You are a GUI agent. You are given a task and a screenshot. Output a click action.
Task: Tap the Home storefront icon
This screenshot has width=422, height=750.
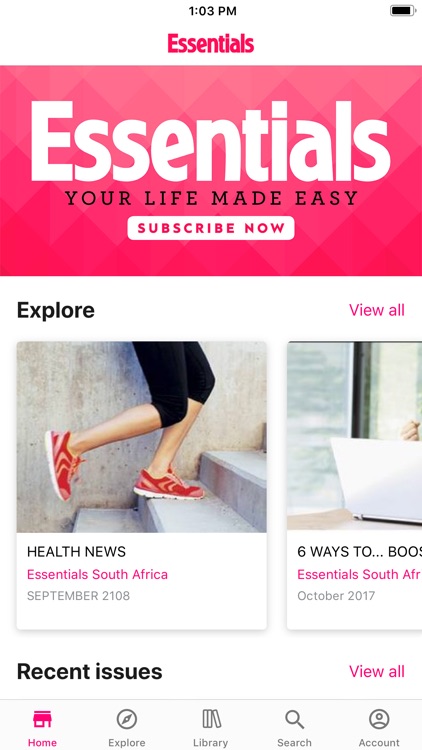[x=42, y=719]
